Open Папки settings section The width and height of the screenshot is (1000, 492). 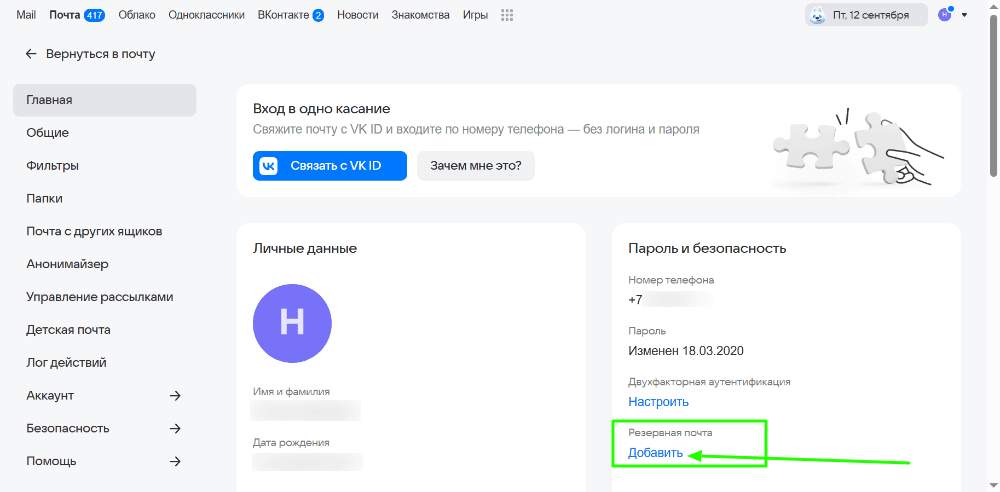click(105, 198)
